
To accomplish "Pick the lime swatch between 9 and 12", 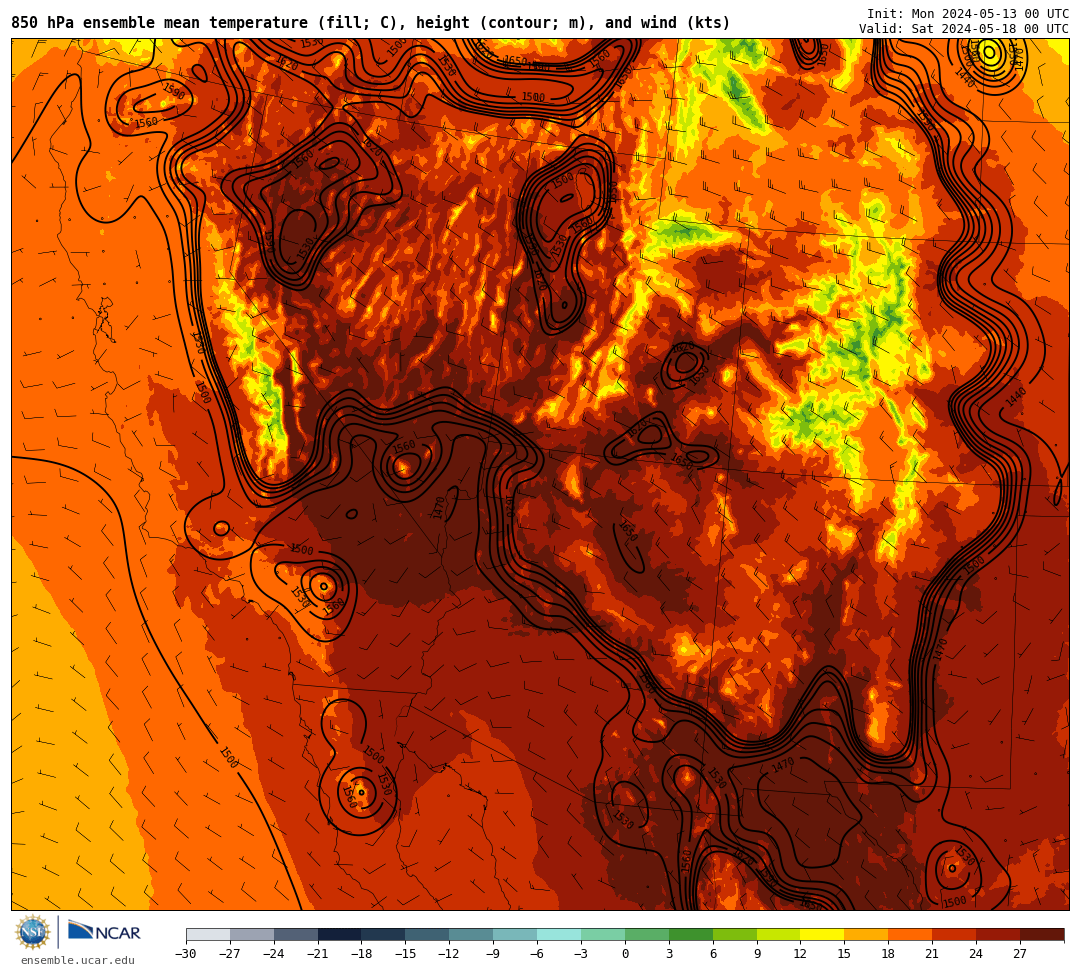I will (779, 934).
